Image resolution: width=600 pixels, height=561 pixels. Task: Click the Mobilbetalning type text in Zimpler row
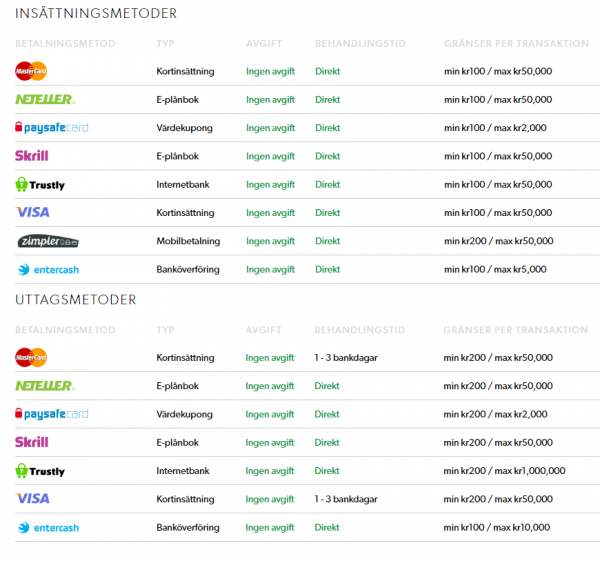tap(187, 241)
